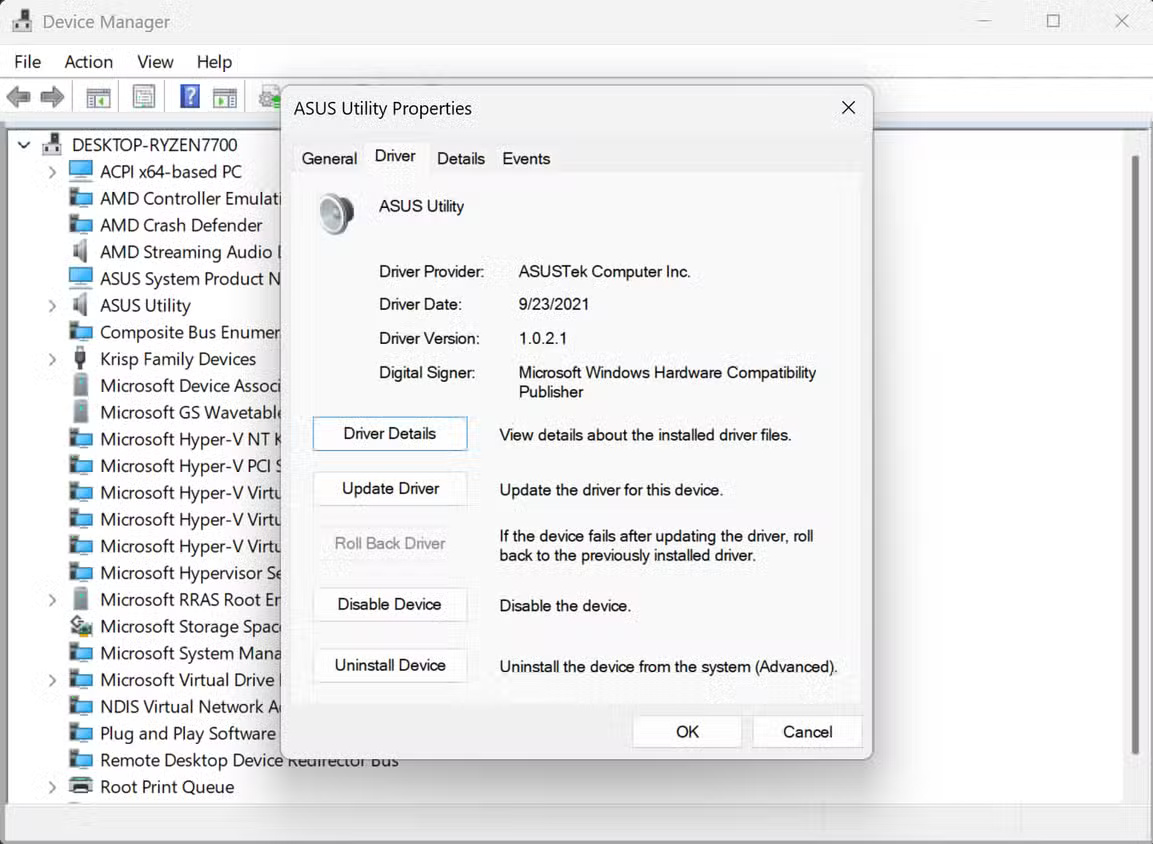Switch to the Details tab

point(461,158)
